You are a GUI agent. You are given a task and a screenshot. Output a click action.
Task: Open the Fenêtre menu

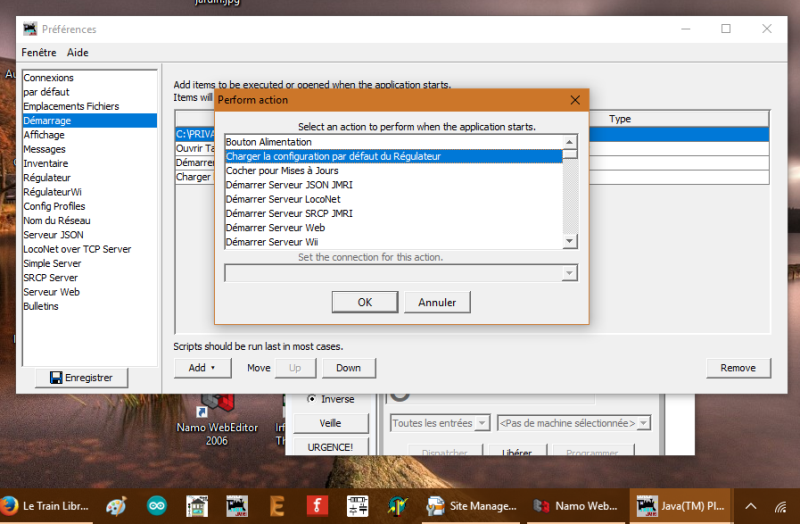pos(39,52)
